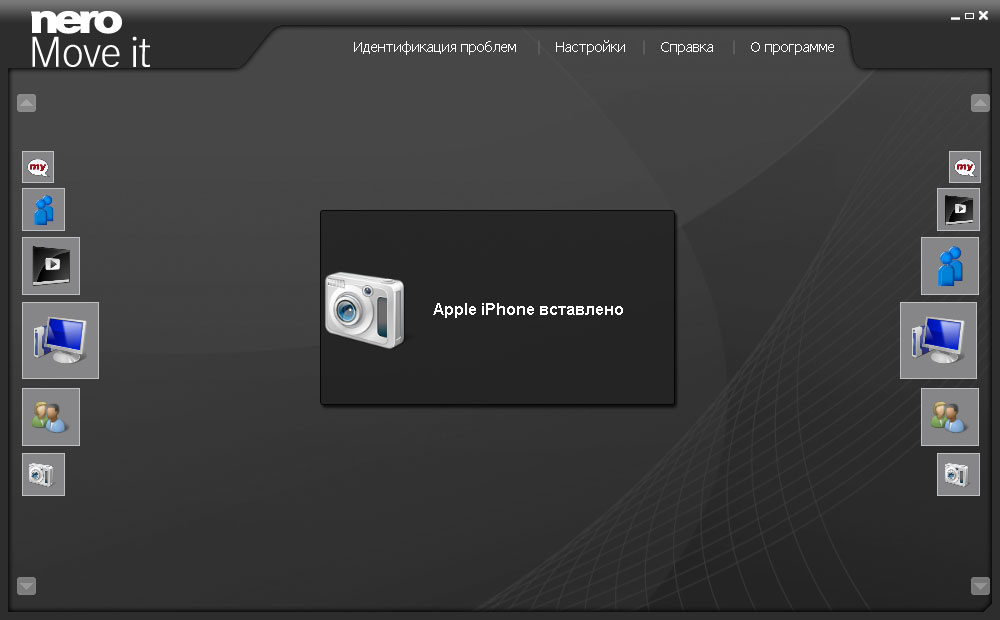
Task: Minimize the Nero Move it window
Action: (955, 16)
